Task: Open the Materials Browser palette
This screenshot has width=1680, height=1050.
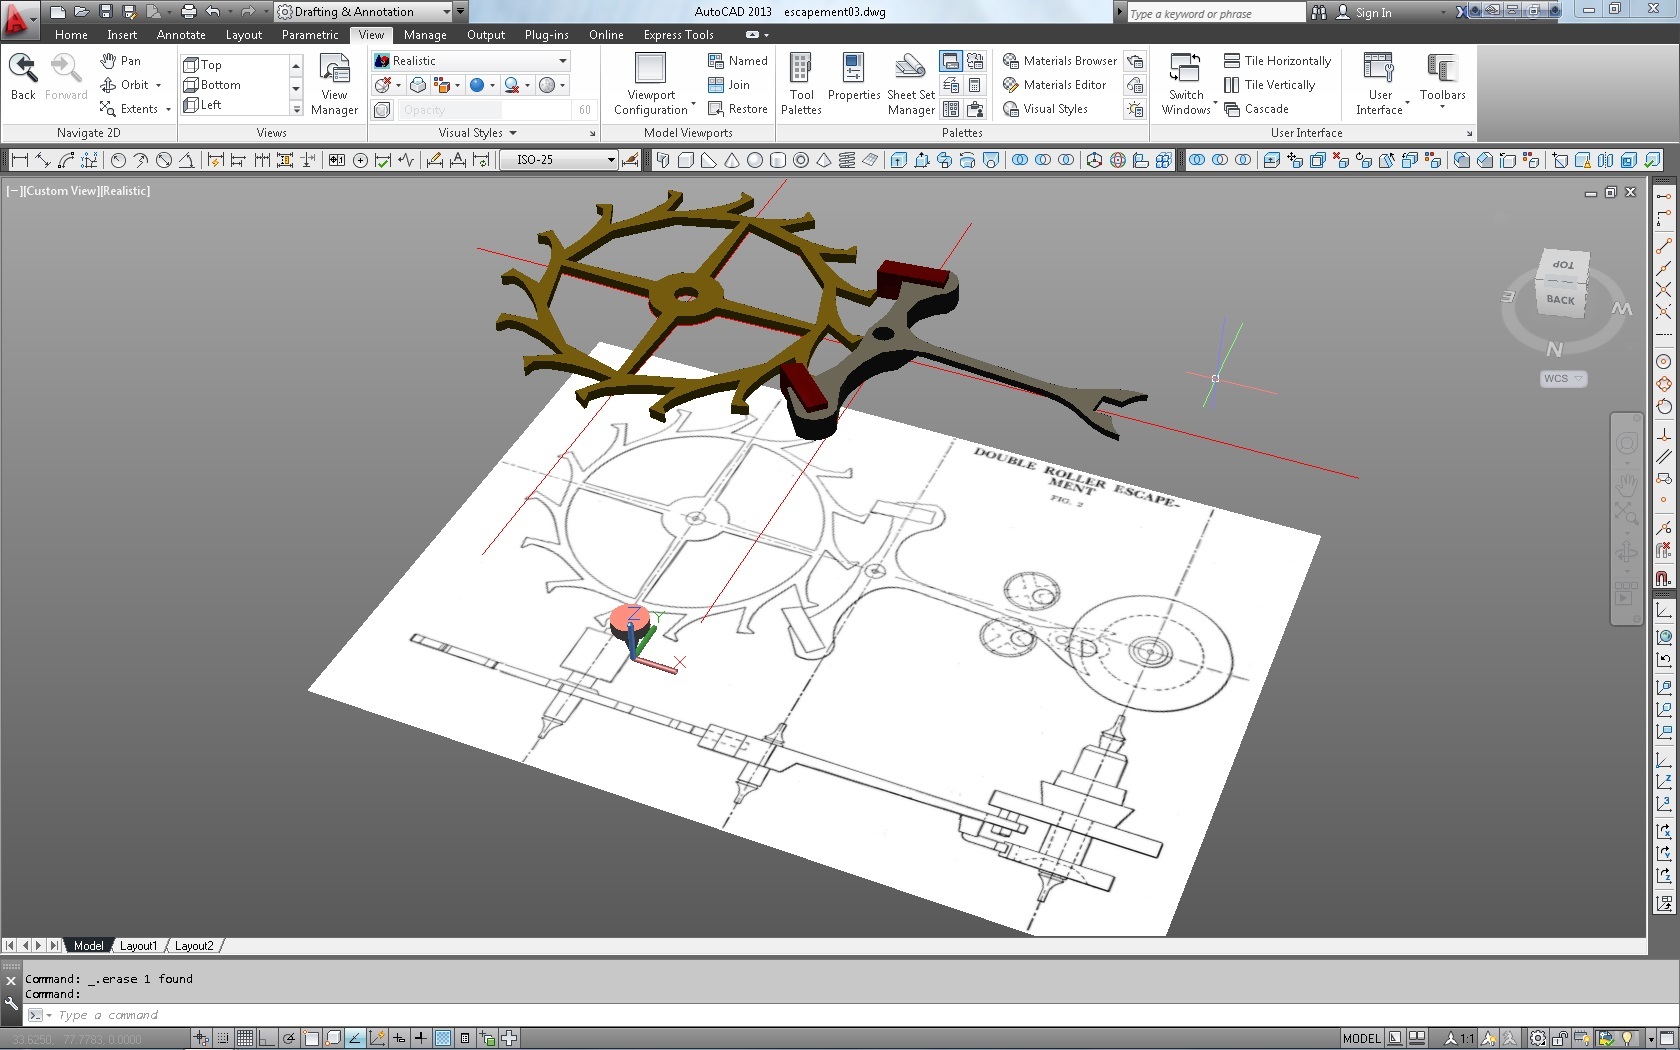Action: coord(1059,61)
